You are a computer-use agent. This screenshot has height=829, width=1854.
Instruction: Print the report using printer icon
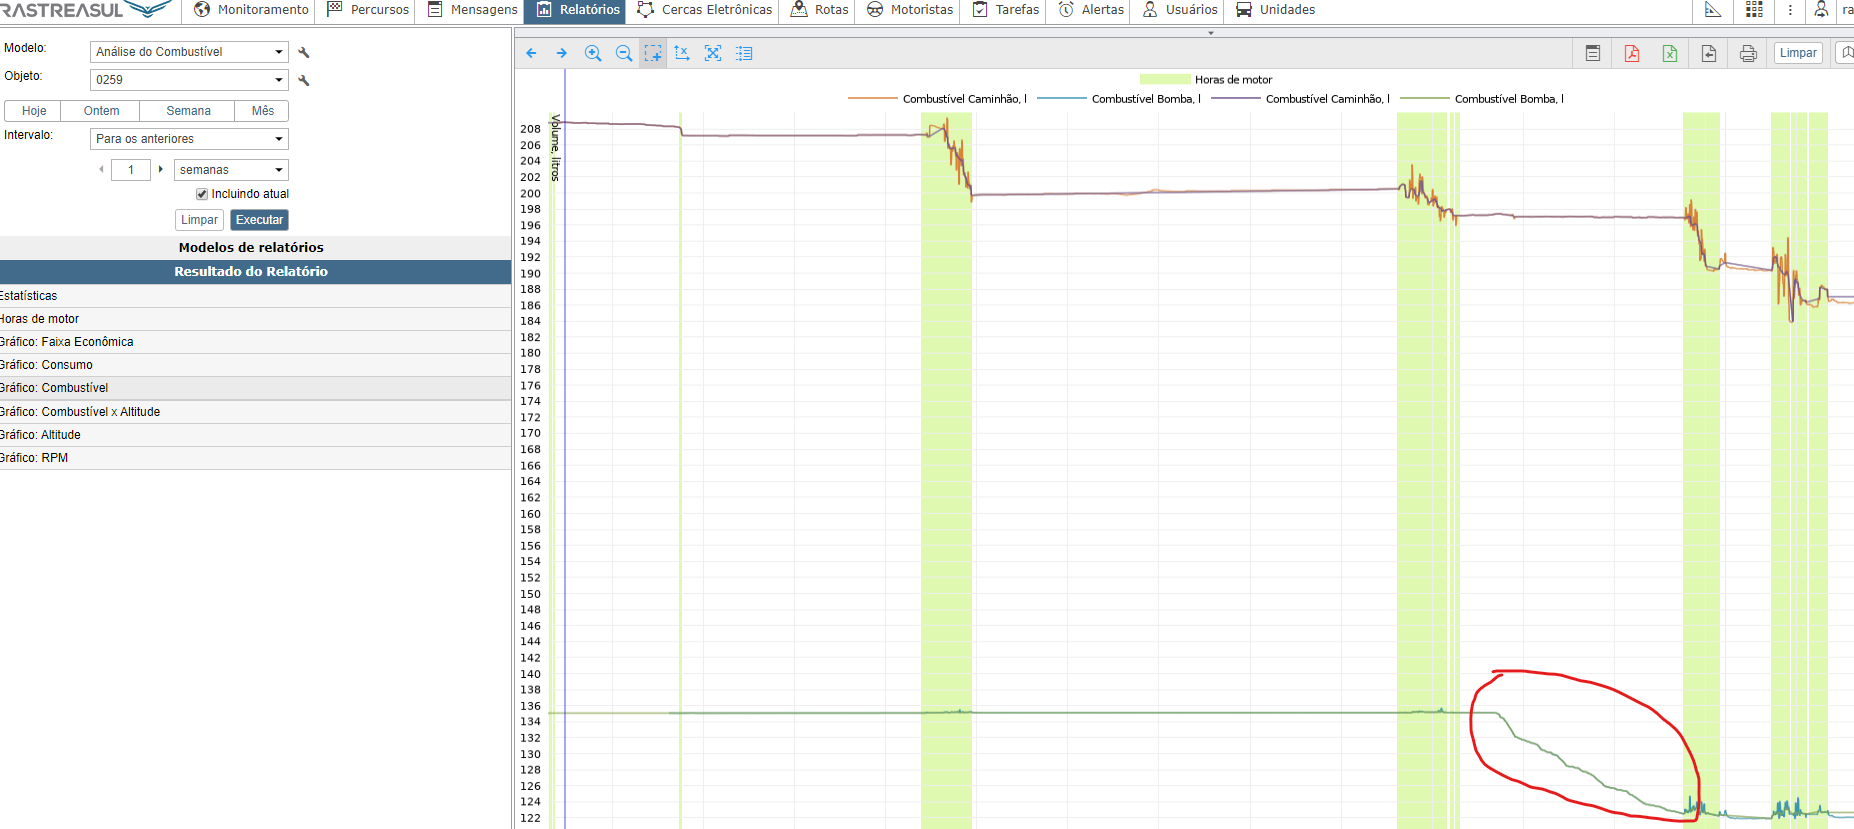1748,54
